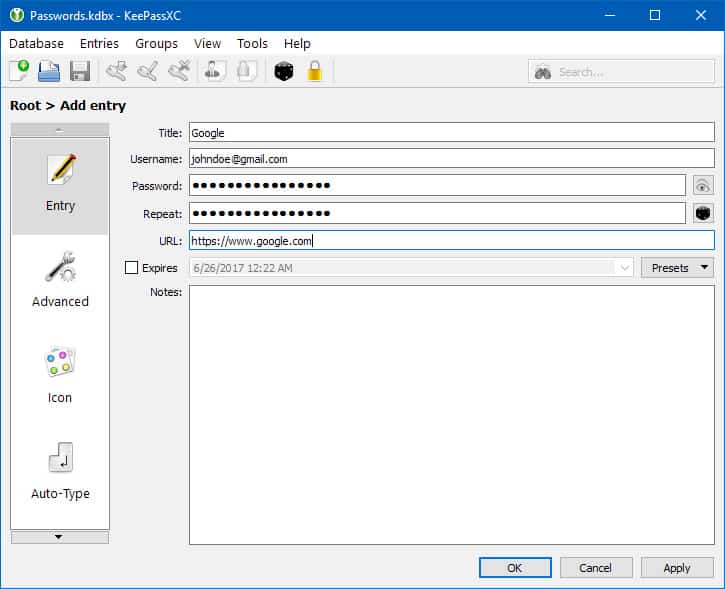725x589 pixels.
Task: Open the Database menu
Action: coord(37,43)
